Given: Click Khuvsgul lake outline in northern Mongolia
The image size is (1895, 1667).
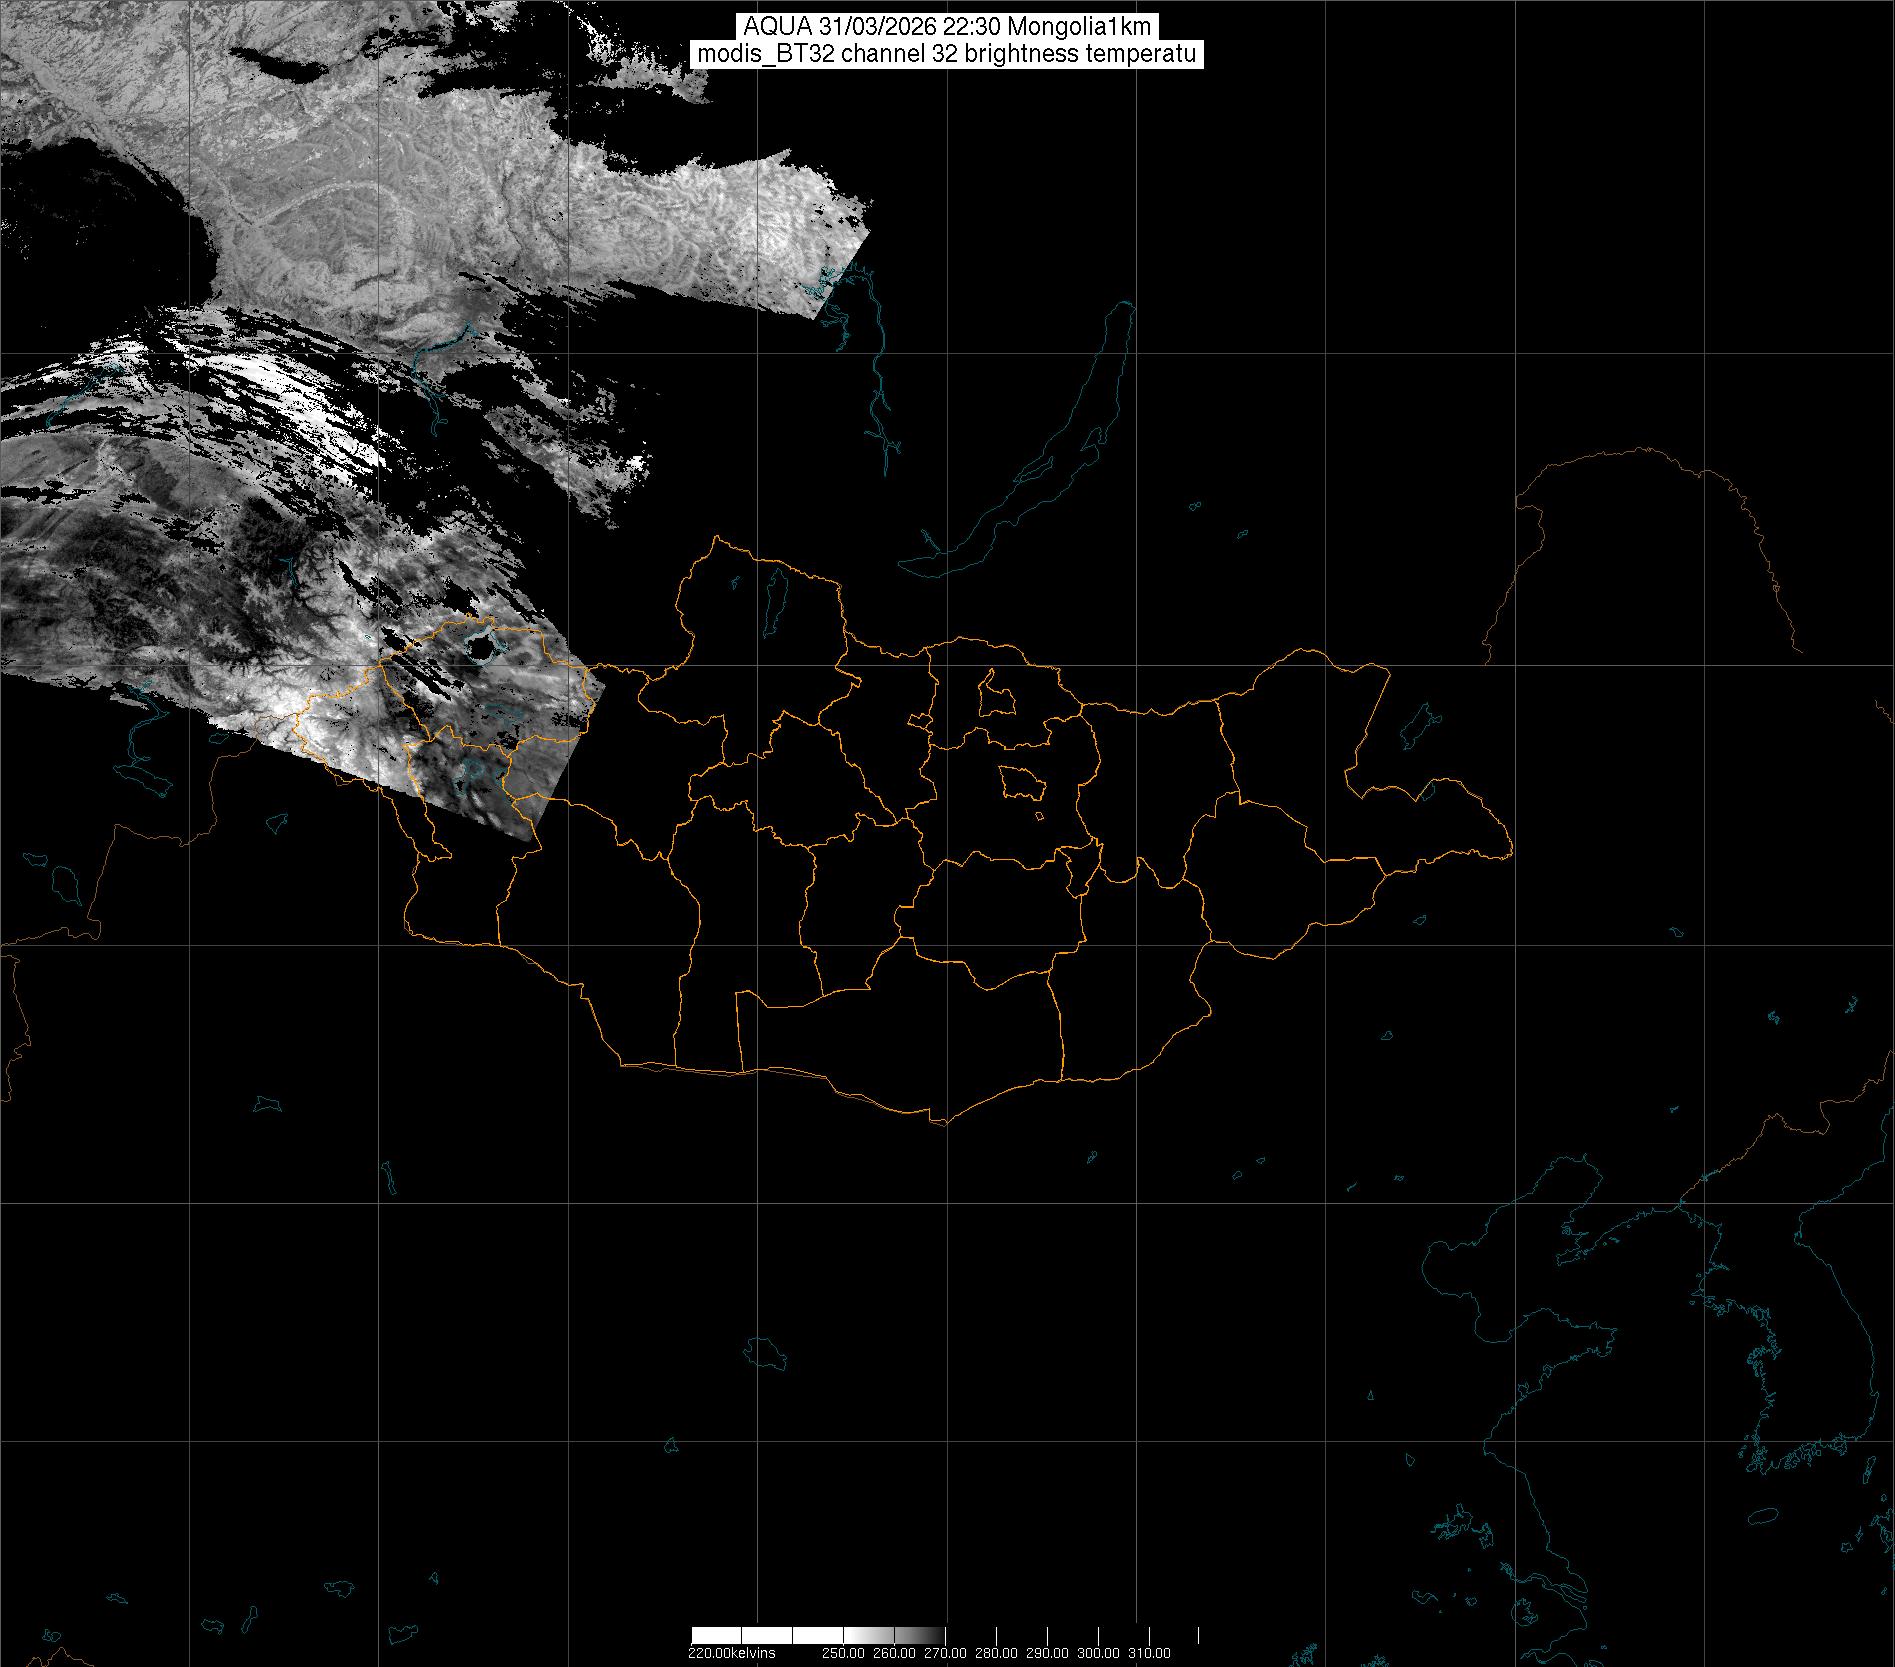Looking at the screenshot, I should coord(774,600).
